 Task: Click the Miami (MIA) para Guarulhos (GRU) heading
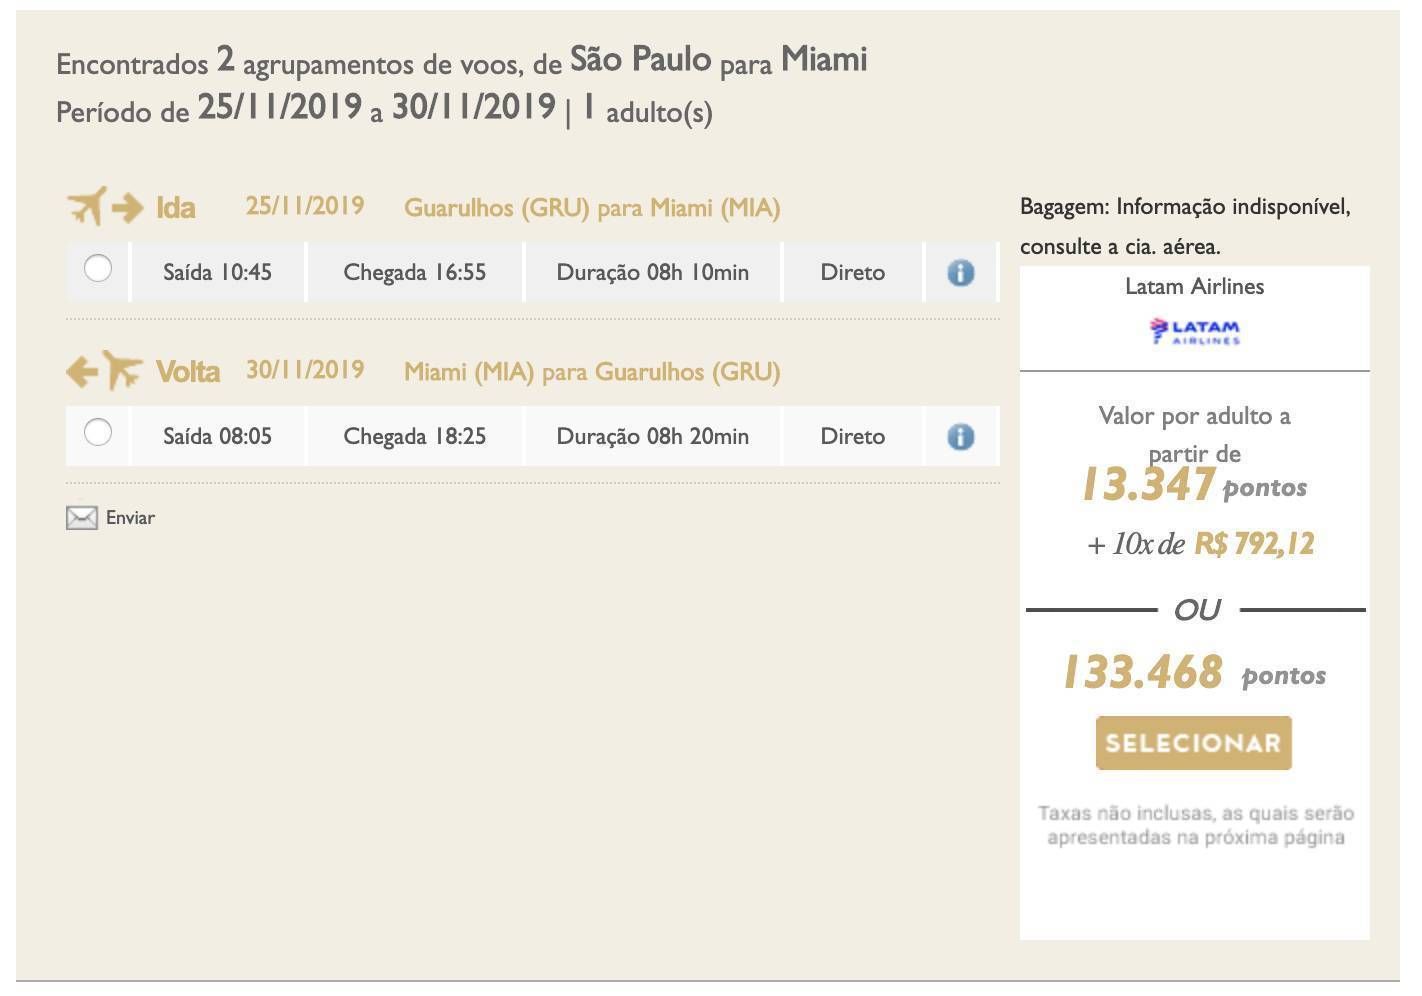click(x=591, y=372)
